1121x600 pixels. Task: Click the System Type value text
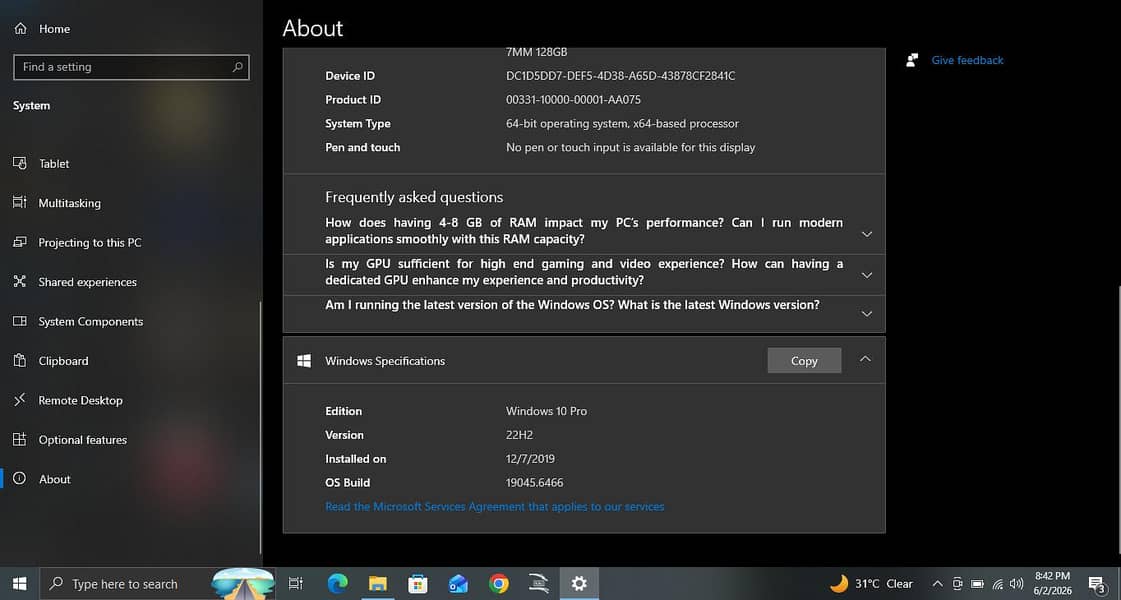tap(623, 124)
